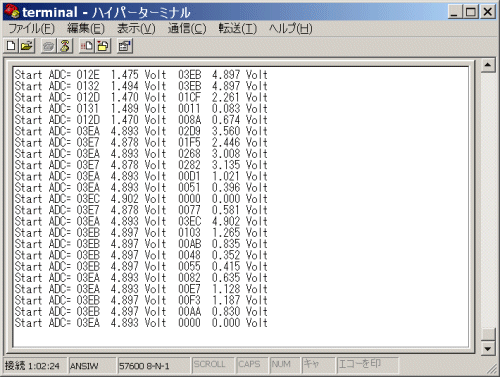500x377 pixels.
Task: Open the ヘルプ(H) menu
Action: click(x=291, y=28)
